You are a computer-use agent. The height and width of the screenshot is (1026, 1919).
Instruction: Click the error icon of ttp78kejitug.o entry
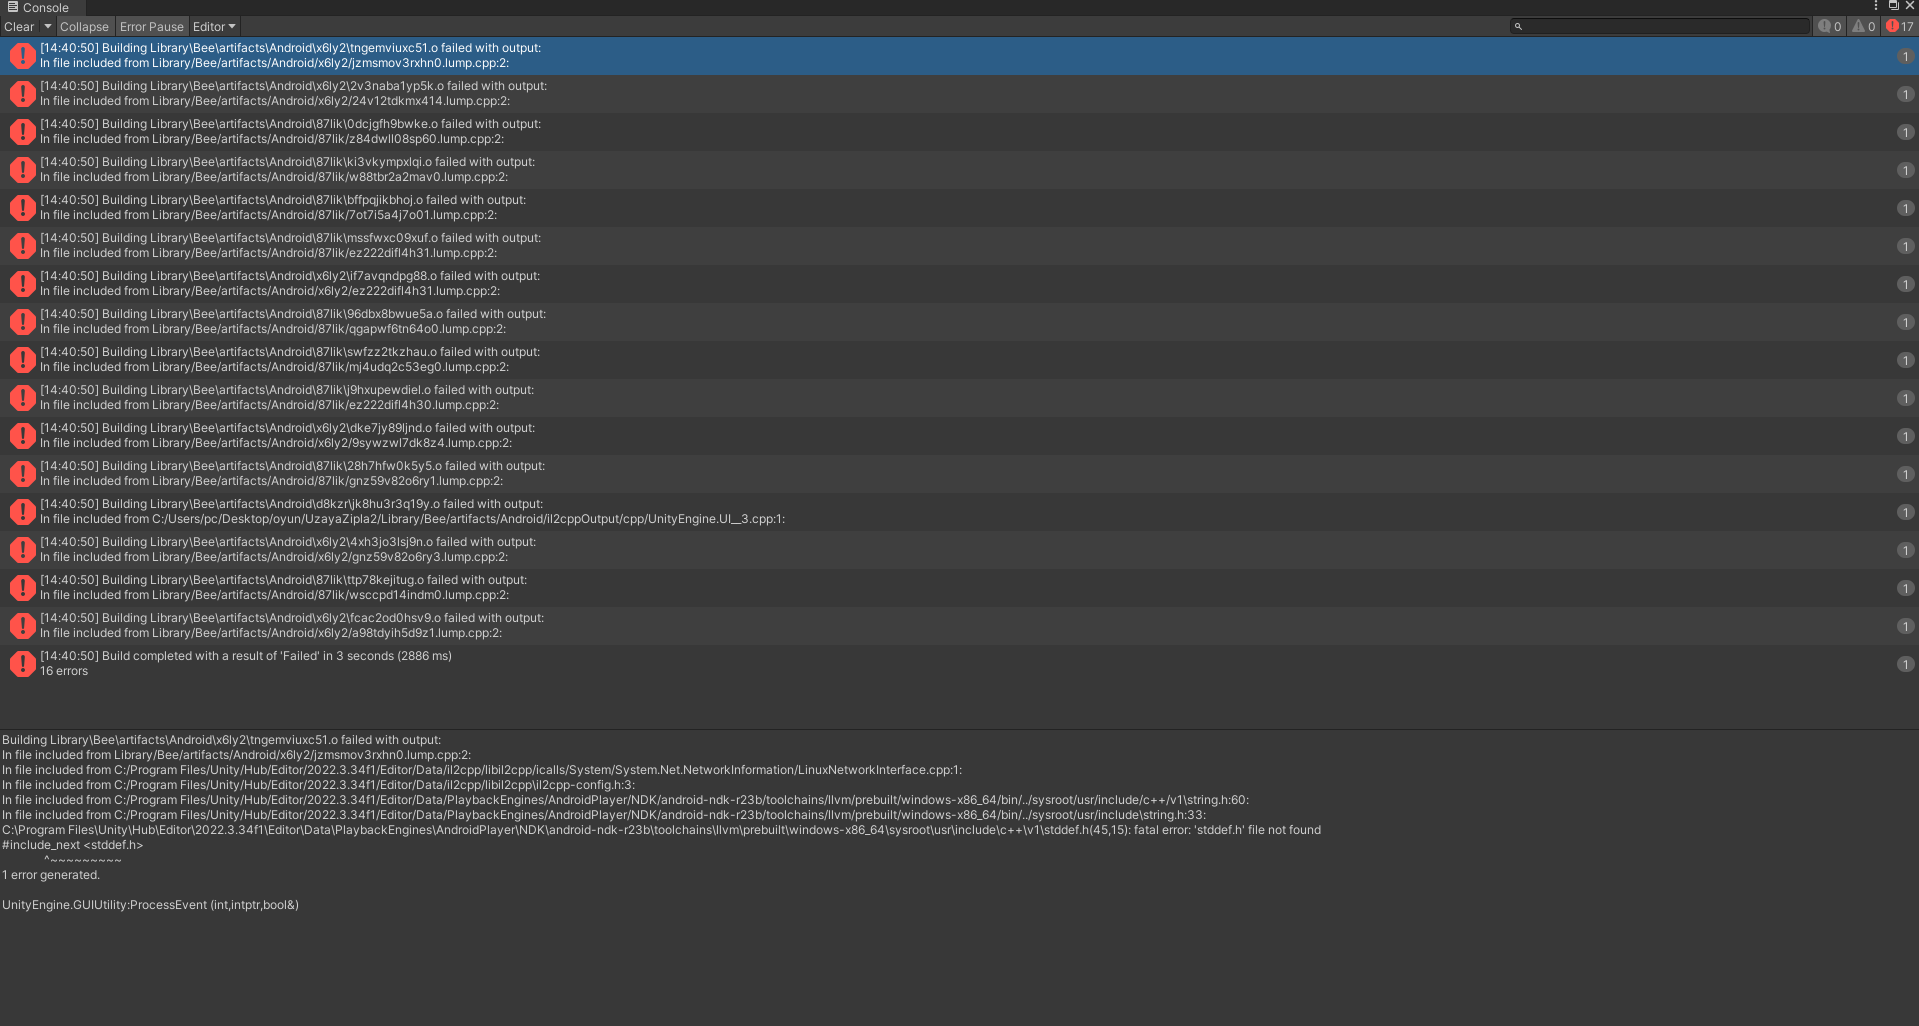(x=22, y=588)
